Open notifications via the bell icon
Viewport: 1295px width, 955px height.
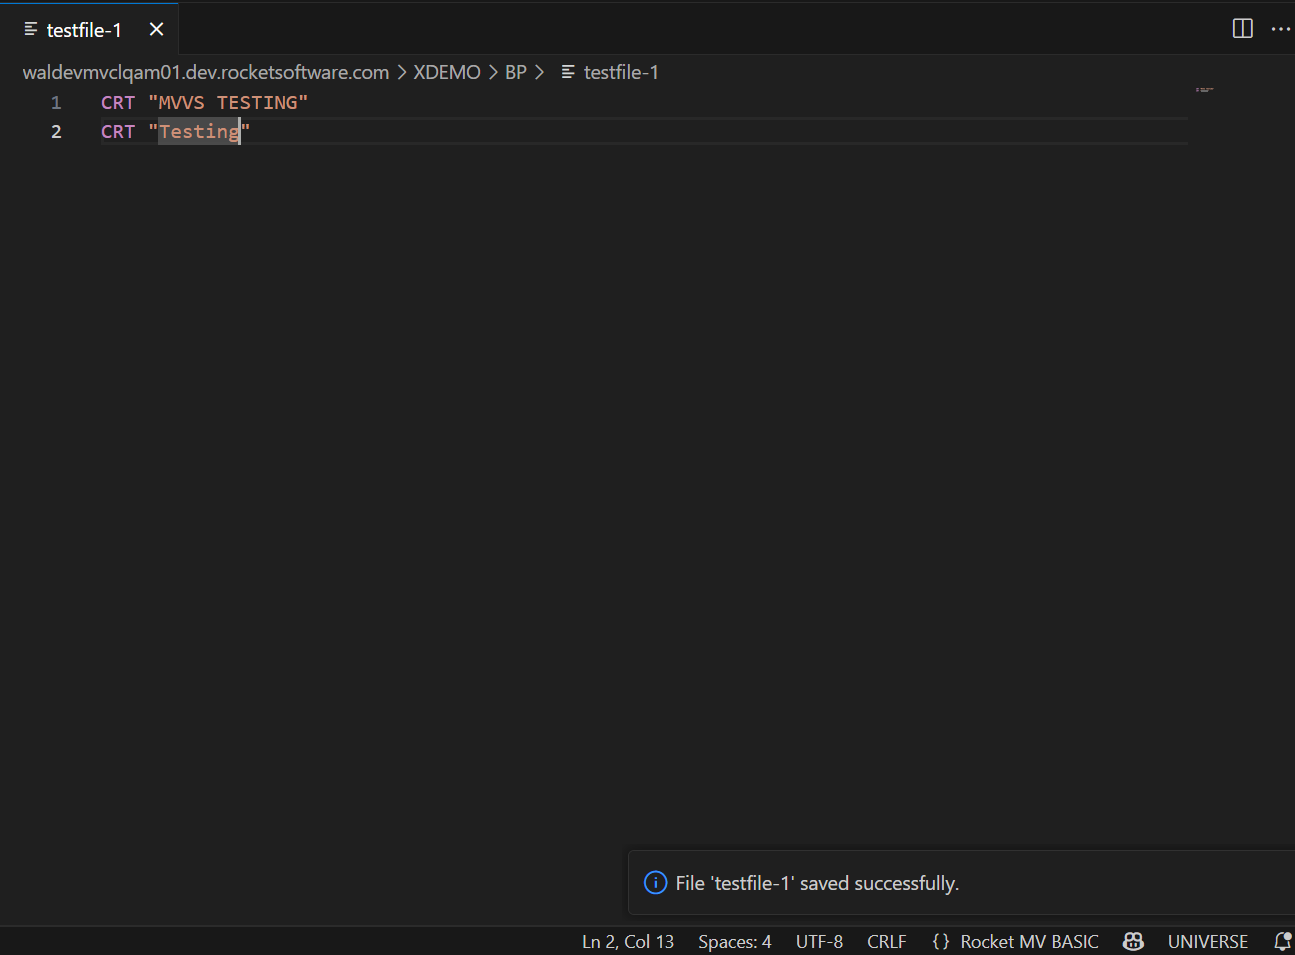1282,941
